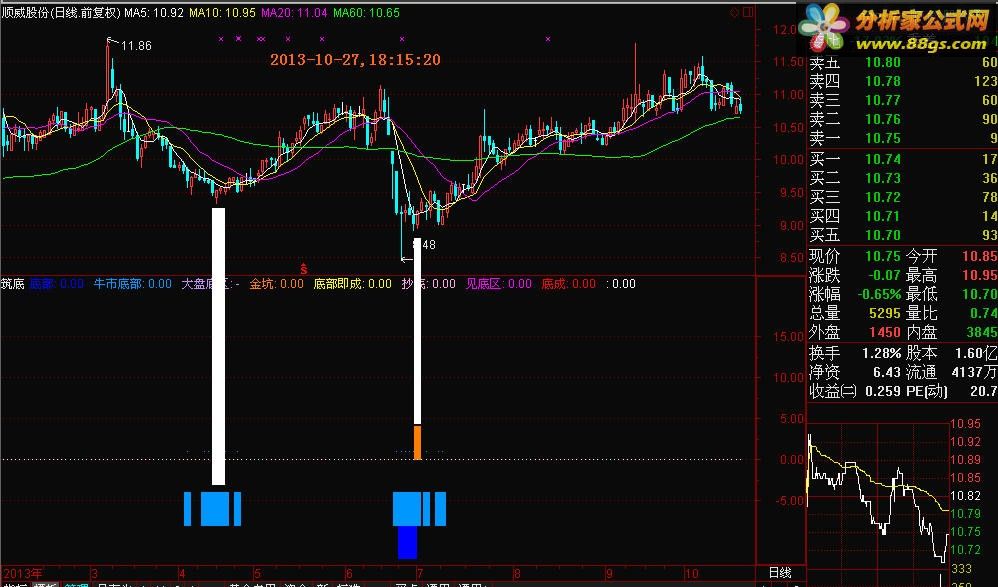Click the 2013年 year label on the time axis

point(22,574)
